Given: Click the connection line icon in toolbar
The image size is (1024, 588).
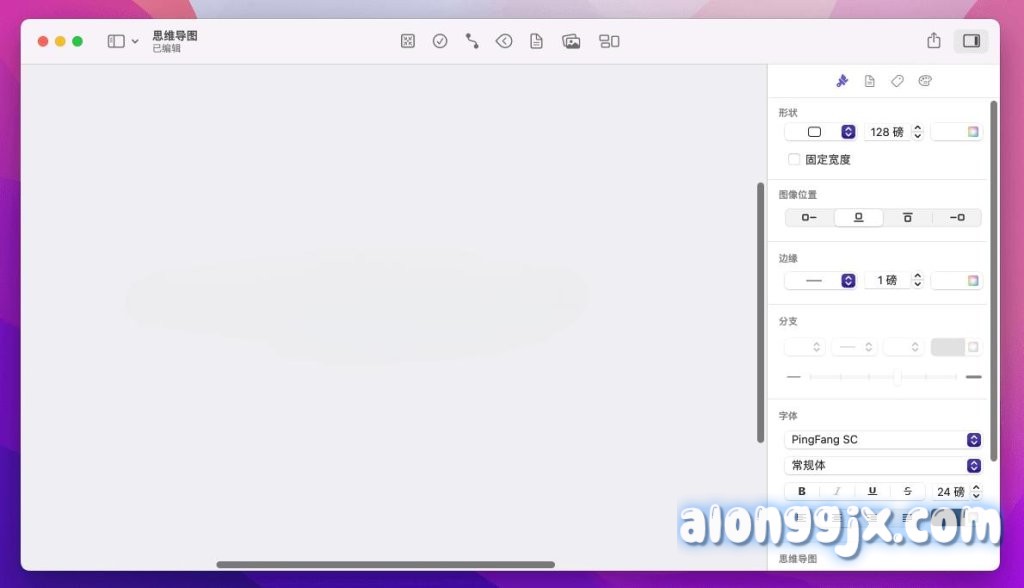Looking at the screenshot, I should click(x=472, y=41).
